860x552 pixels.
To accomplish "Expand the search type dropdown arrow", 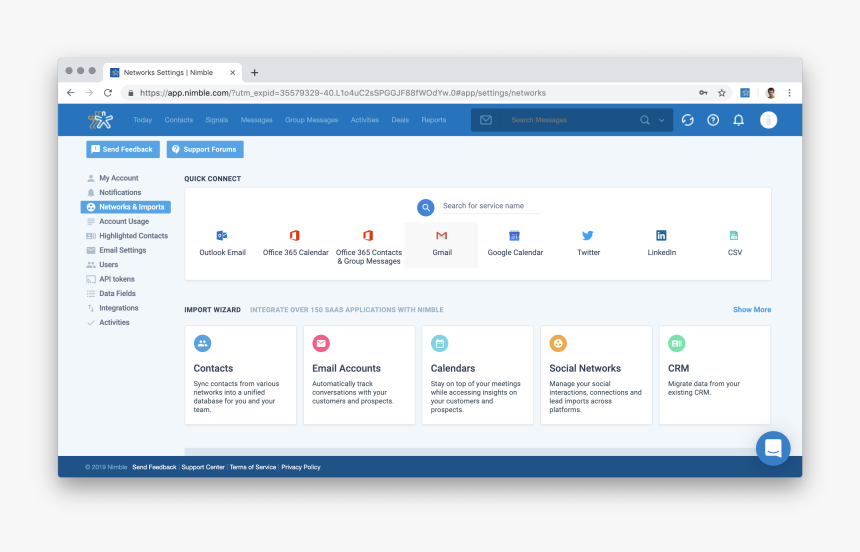I will tap(661, 120).
